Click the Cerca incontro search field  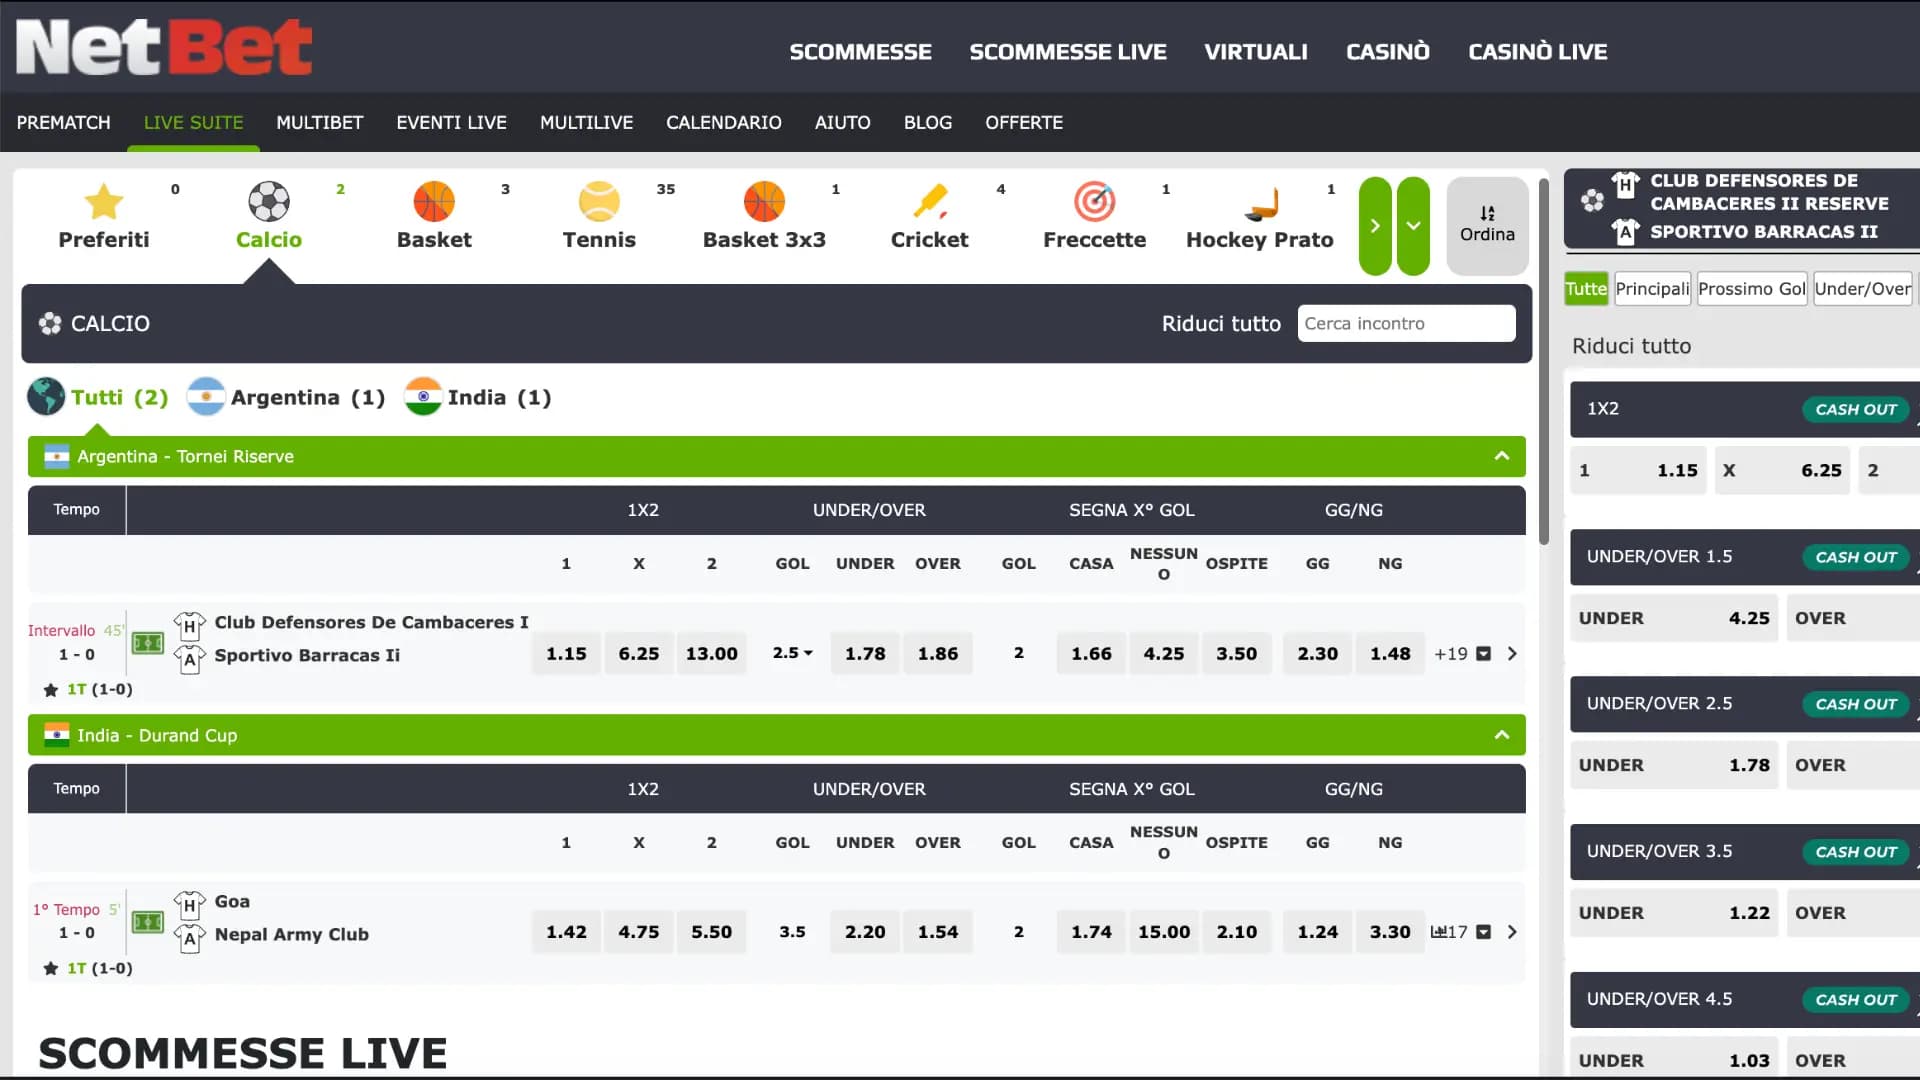pyautogui.click(x=1405, y=323)
